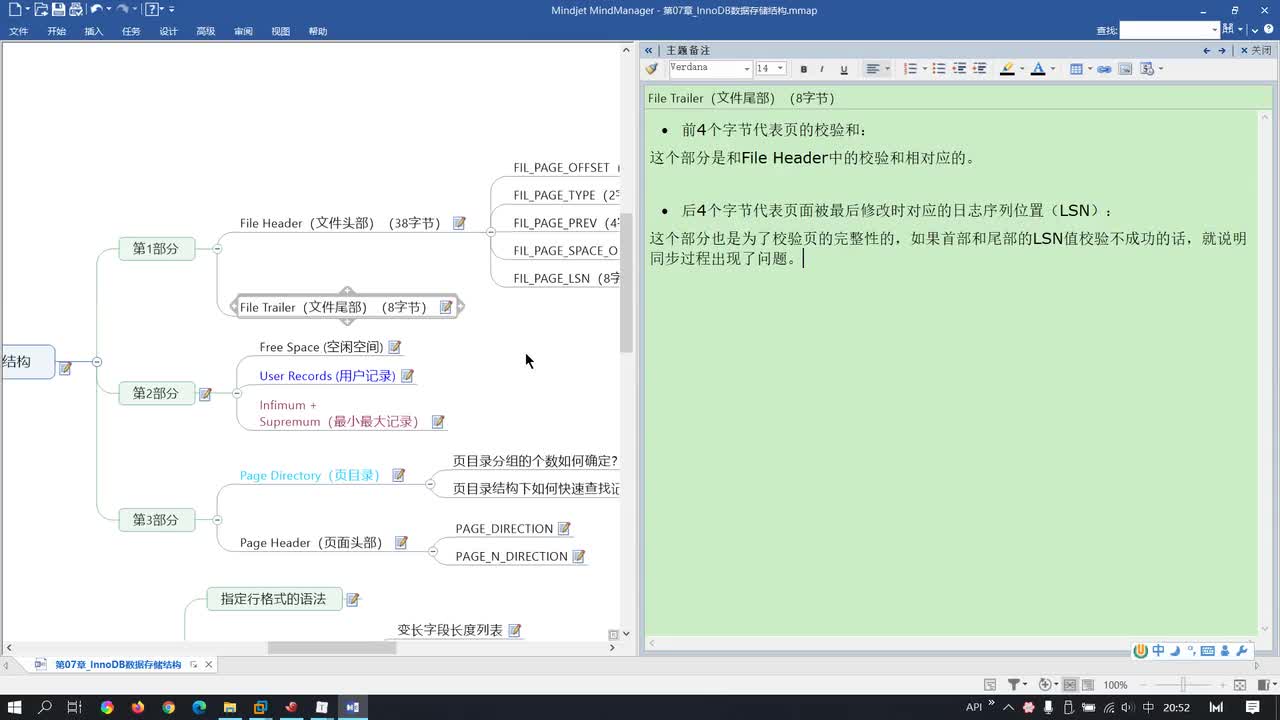
Task: Collapse the 第1部分 branch
Action: 217,248
